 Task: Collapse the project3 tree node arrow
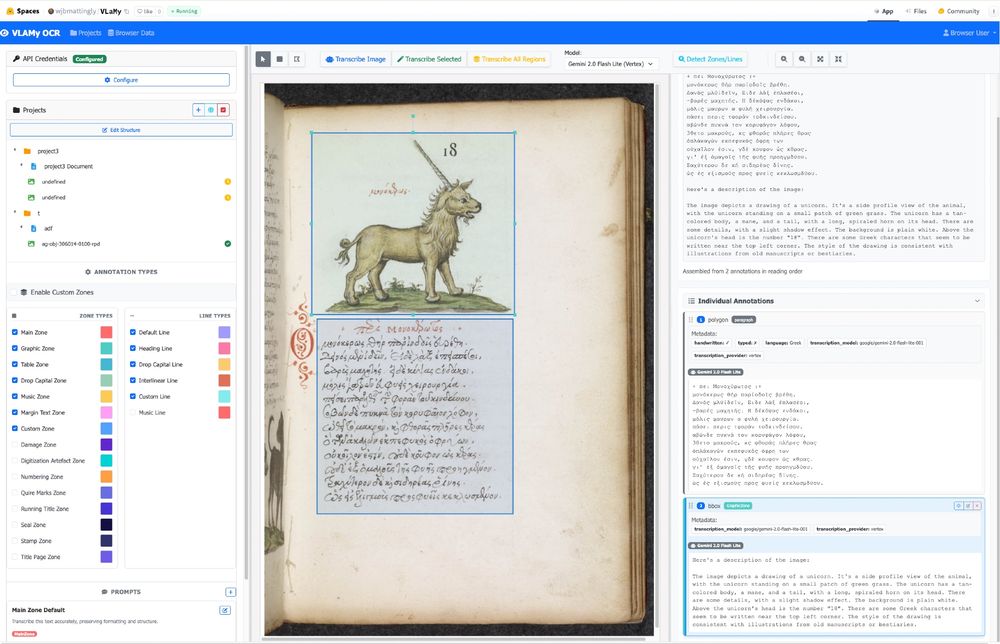[15, 150]
